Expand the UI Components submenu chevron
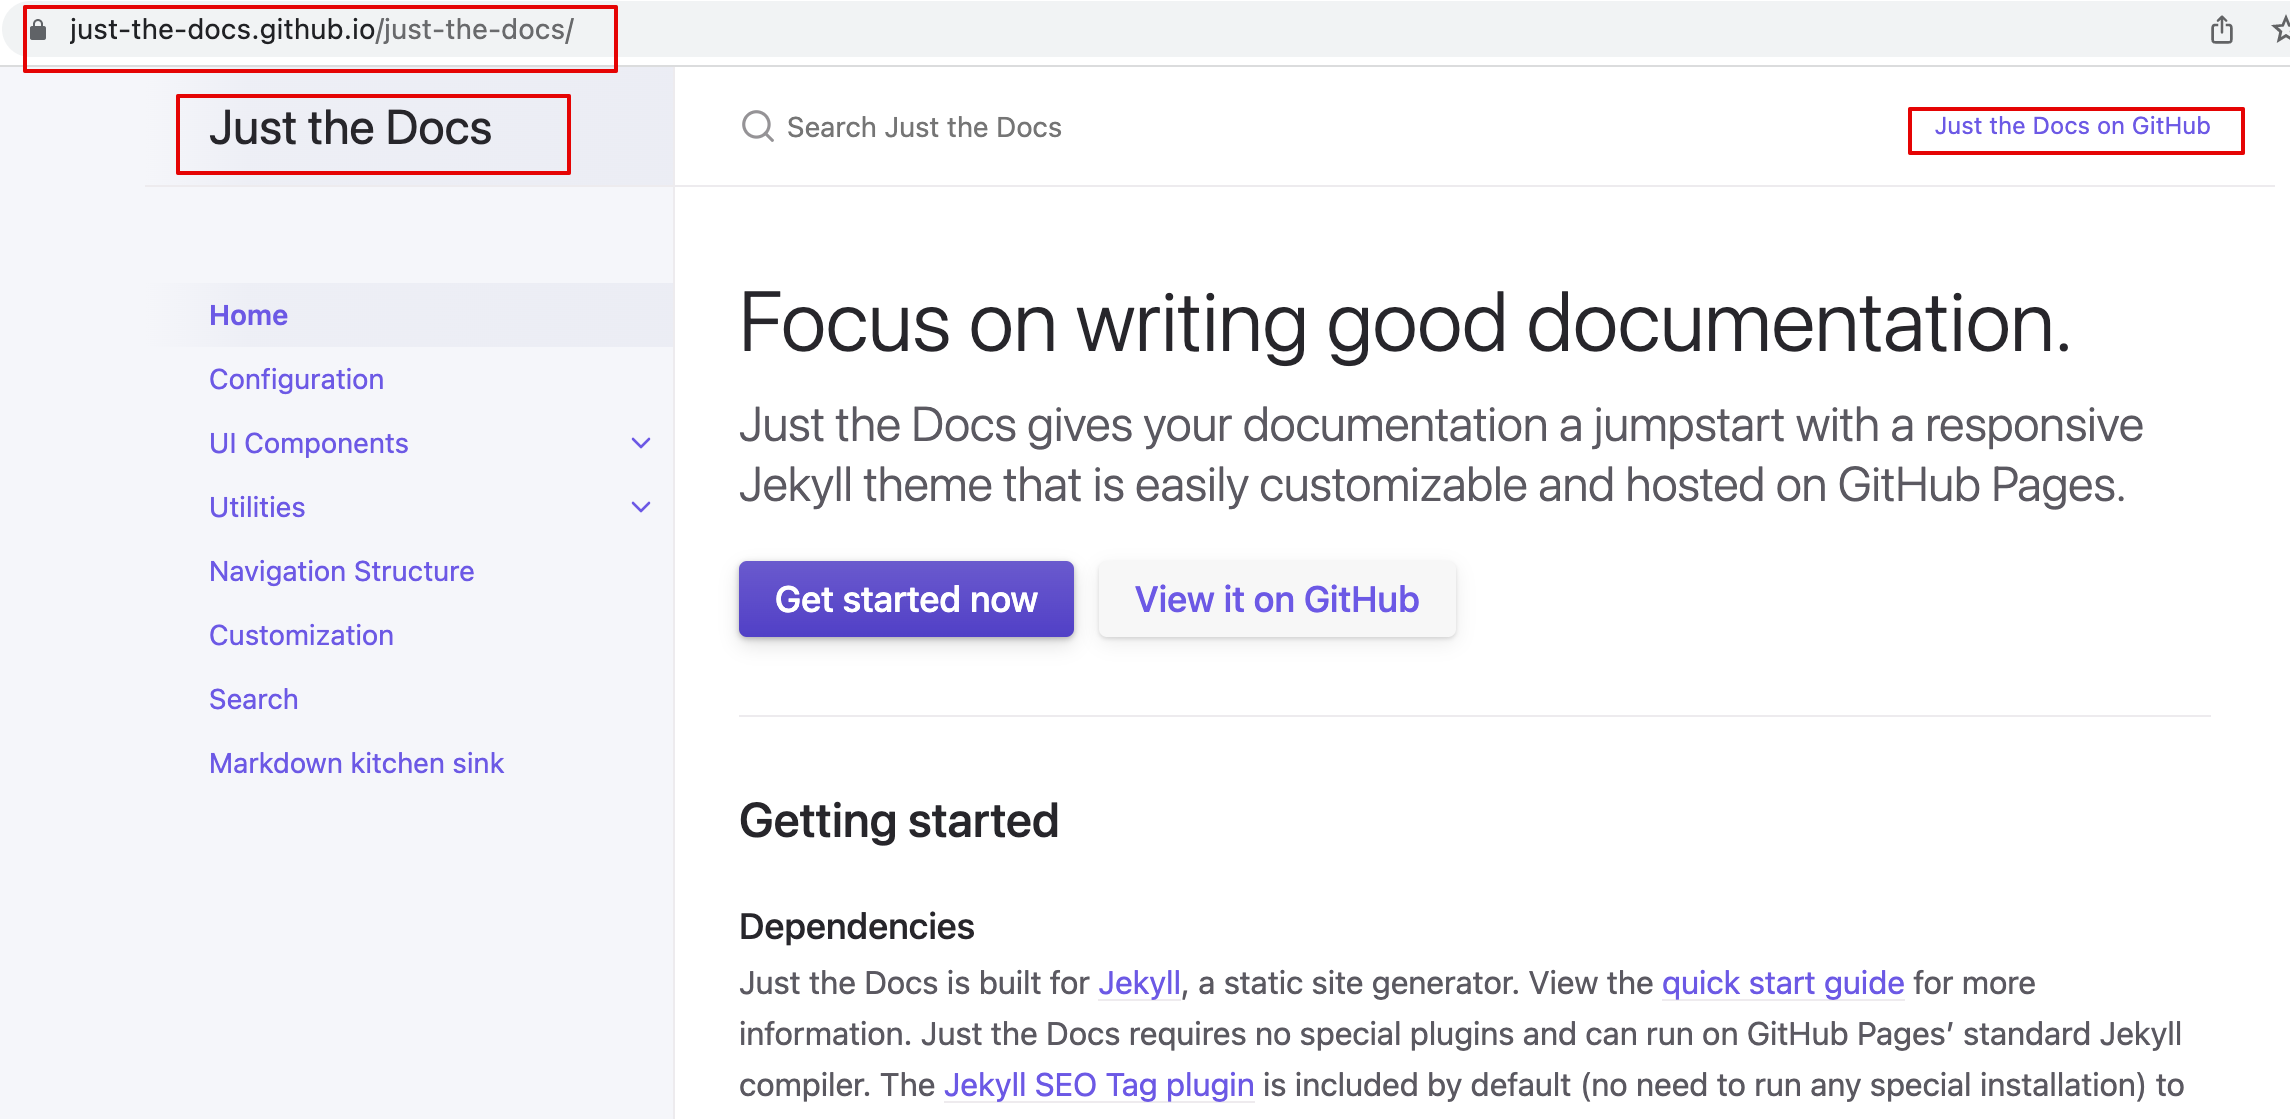The height and width of the screenshot is (1119, 2290). pos(641,443)
